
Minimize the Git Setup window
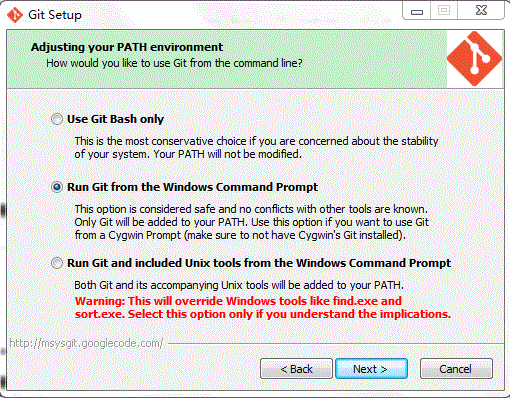(417, 11)
